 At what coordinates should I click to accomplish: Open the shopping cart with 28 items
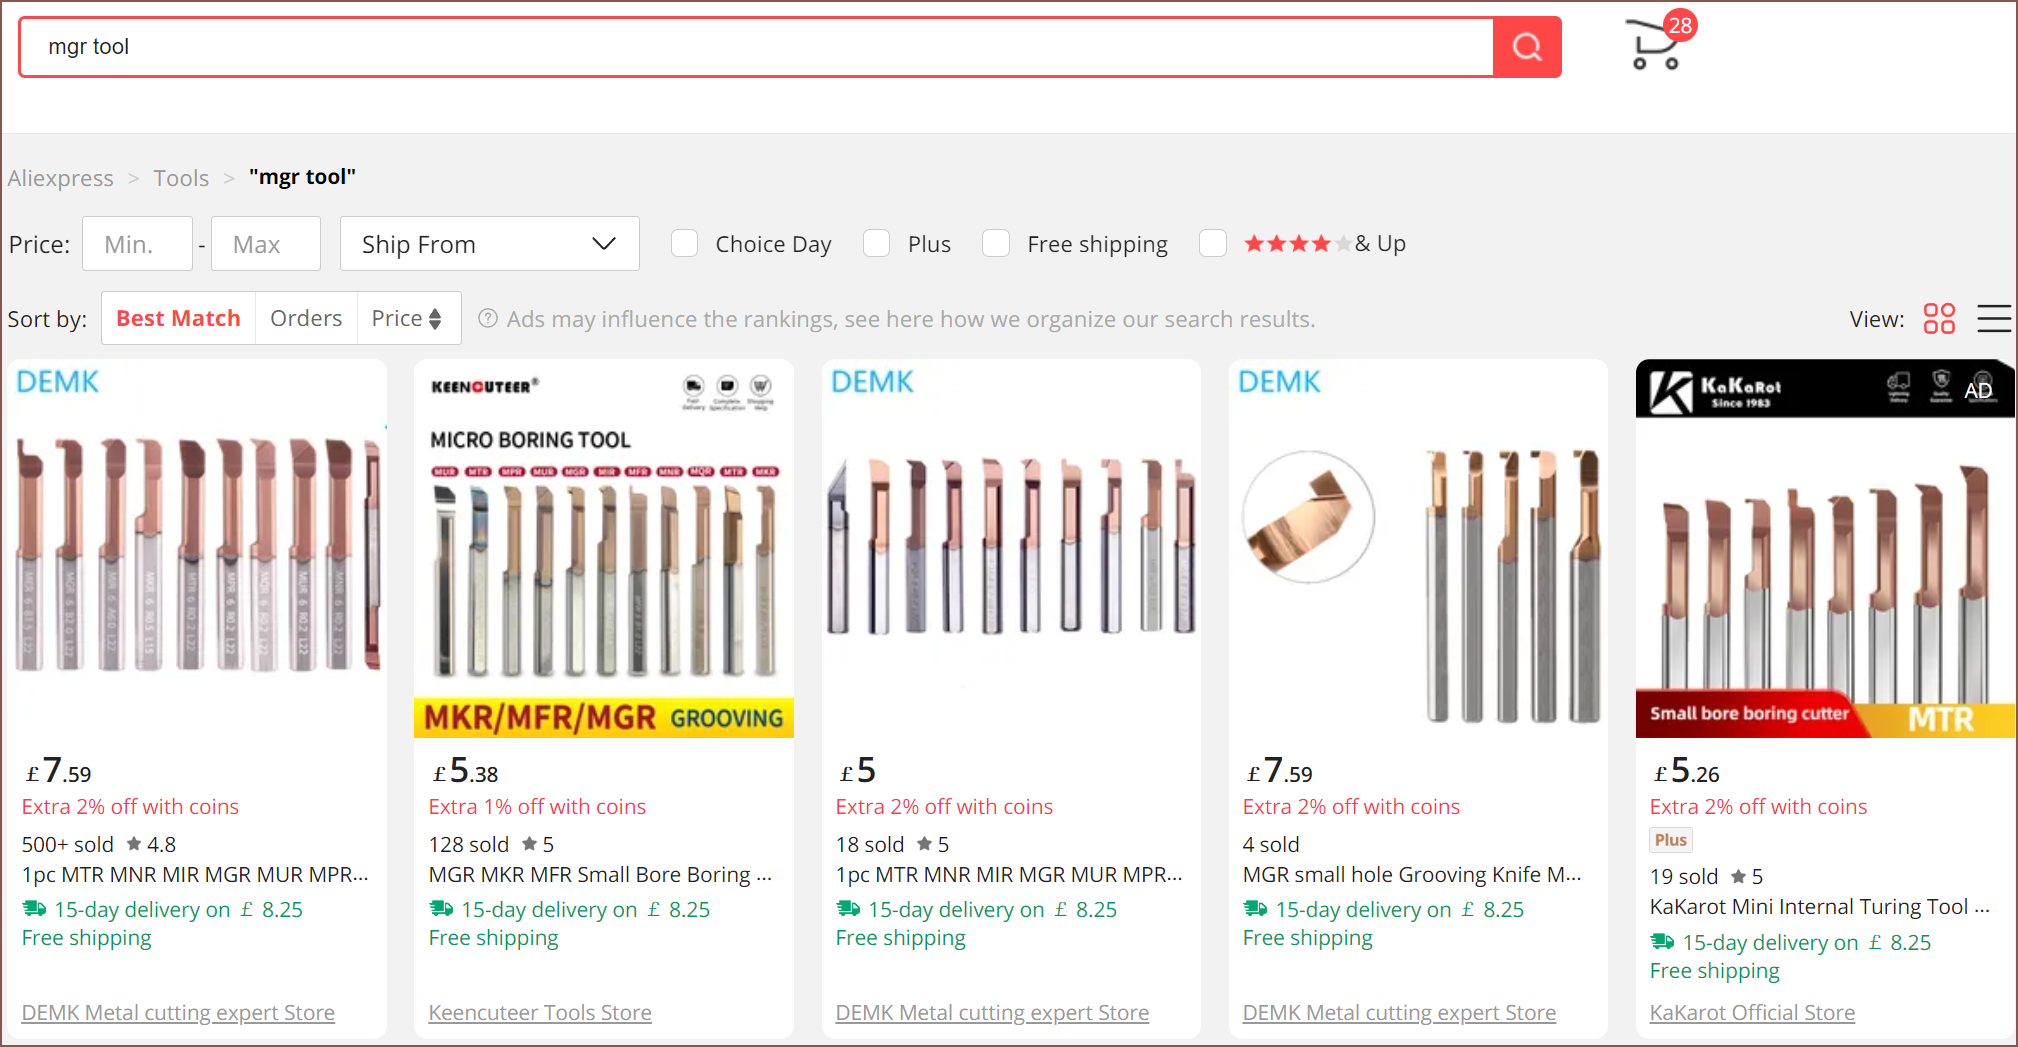tap(1656, 44)
